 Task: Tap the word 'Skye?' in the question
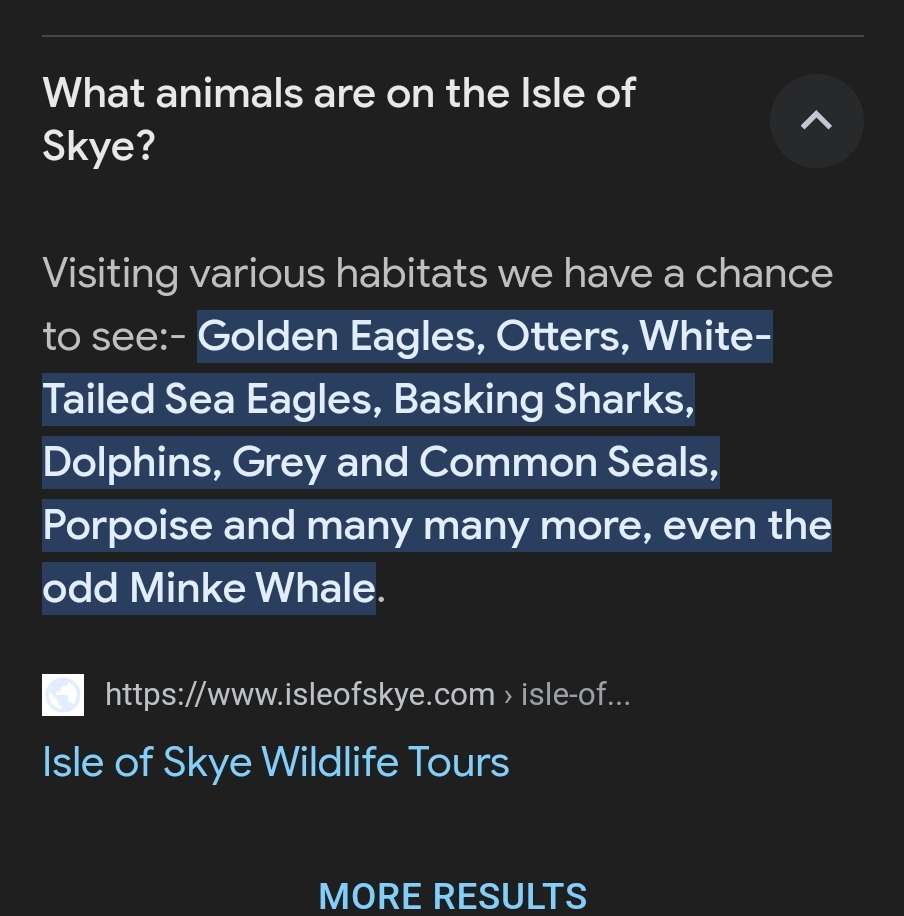[99, 147]
